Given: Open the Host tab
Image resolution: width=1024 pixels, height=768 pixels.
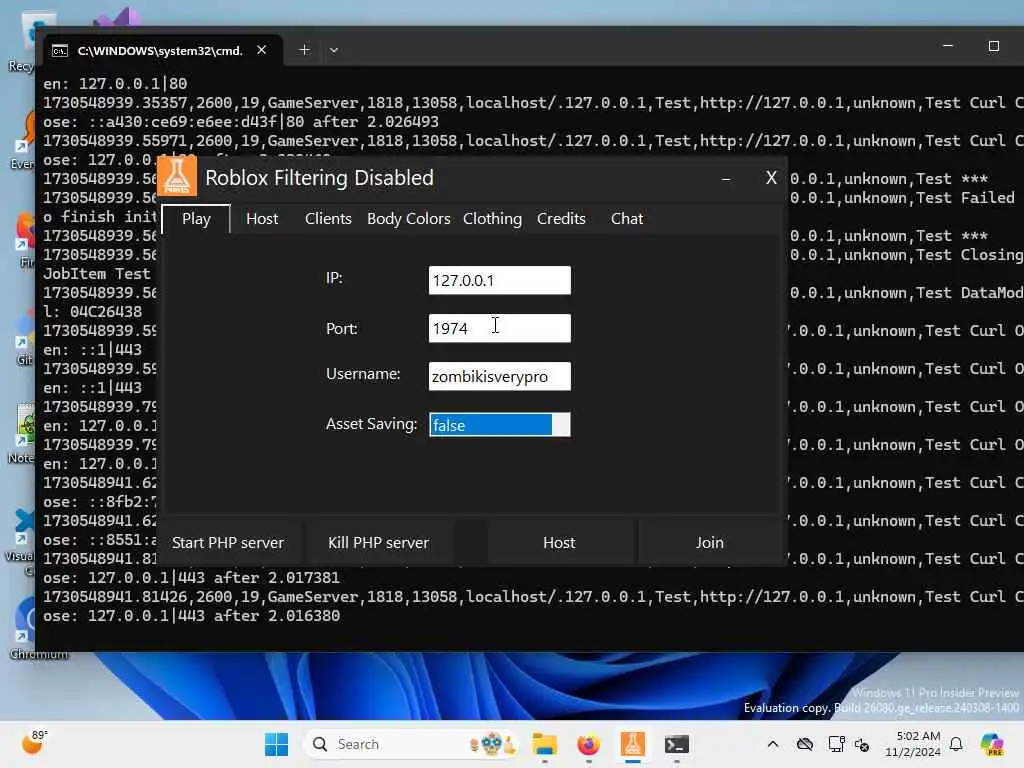Looking at the screenshot, I should tap(262, 219).
